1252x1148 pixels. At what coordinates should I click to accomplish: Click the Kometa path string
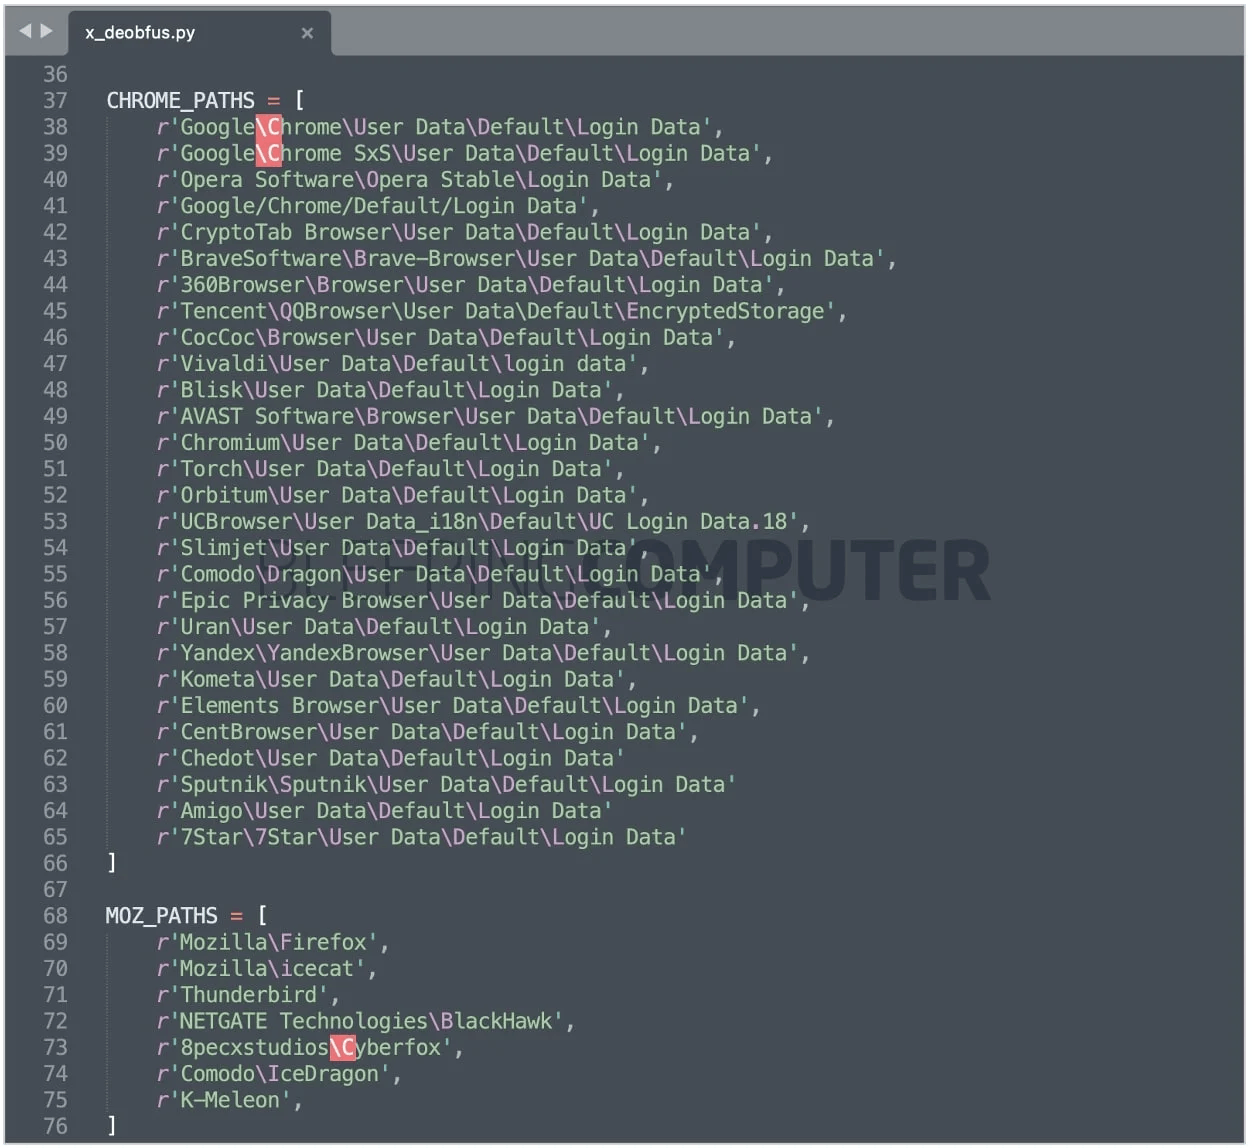click(x=392, y=679)
